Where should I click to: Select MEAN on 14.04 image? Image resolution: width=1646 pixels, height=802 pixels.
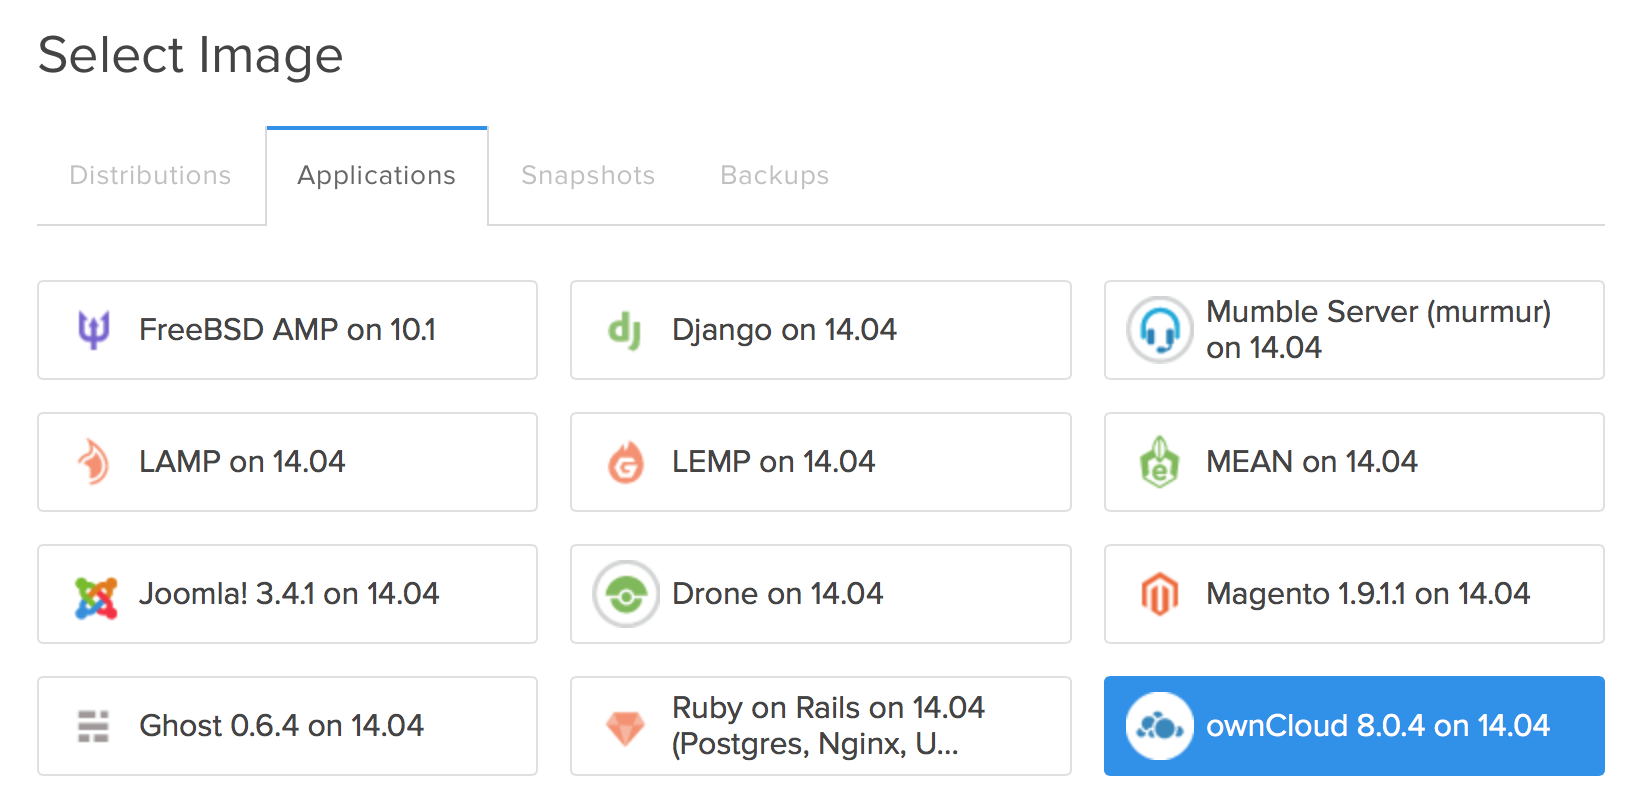(x=1354, y=462)
